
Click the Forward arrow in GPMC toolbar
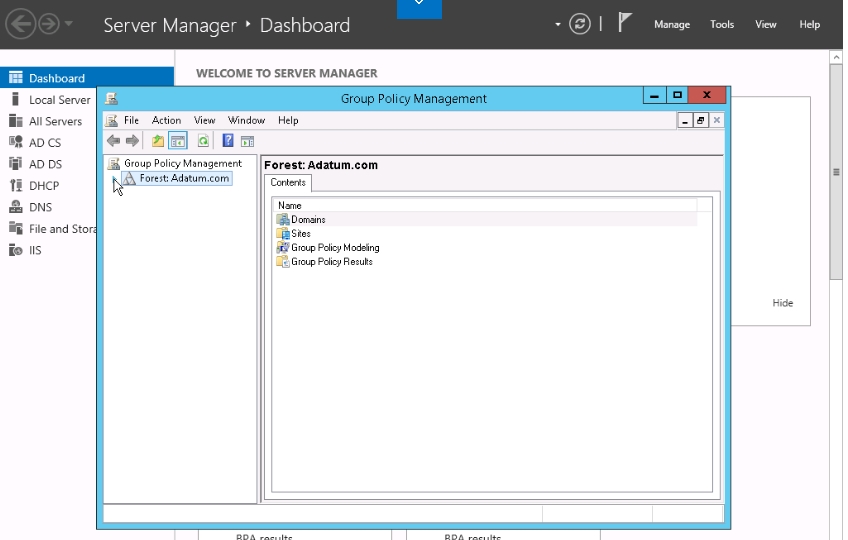tap(132, 141)
